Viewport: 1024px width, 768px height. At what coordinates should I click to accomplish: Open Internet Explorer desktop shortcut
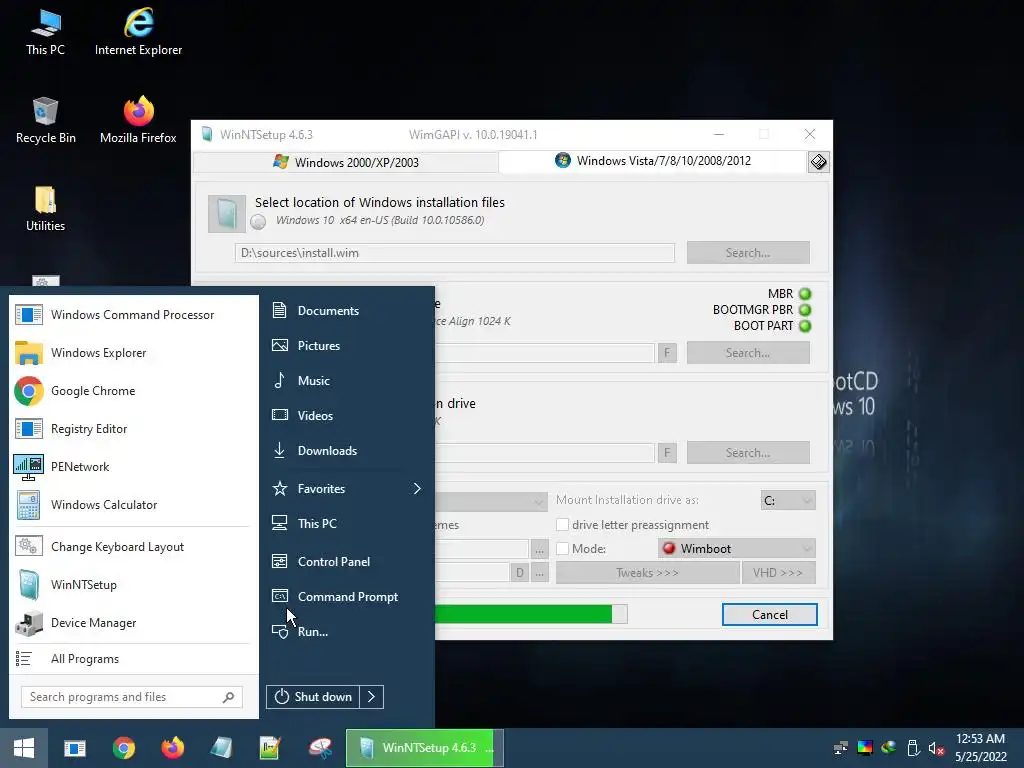138,33
